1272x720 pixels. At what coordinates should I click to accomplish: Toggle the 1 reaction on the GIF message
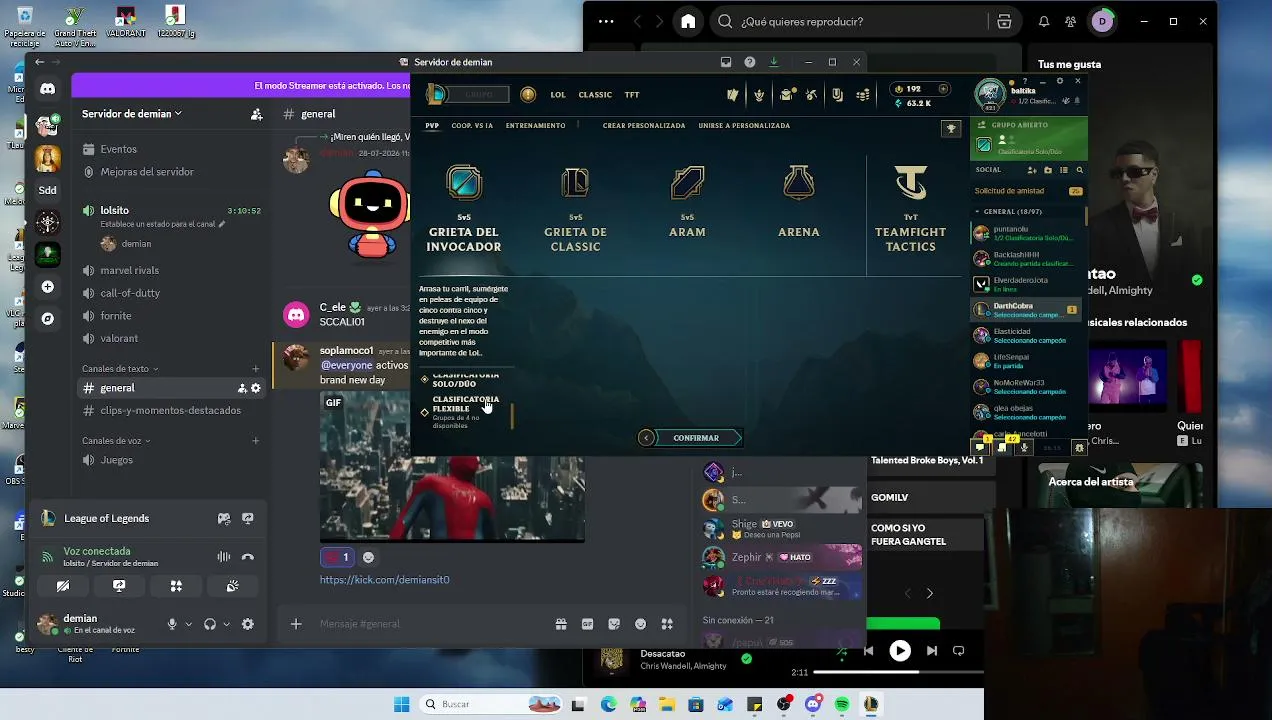pyautogui.click(x=337, y=557)
